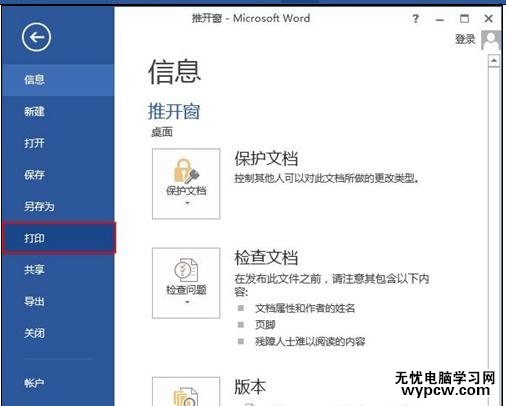Screen dimensions: 506x406
Task: Click the 桌面 location text
Action: [x=162, y=132]
